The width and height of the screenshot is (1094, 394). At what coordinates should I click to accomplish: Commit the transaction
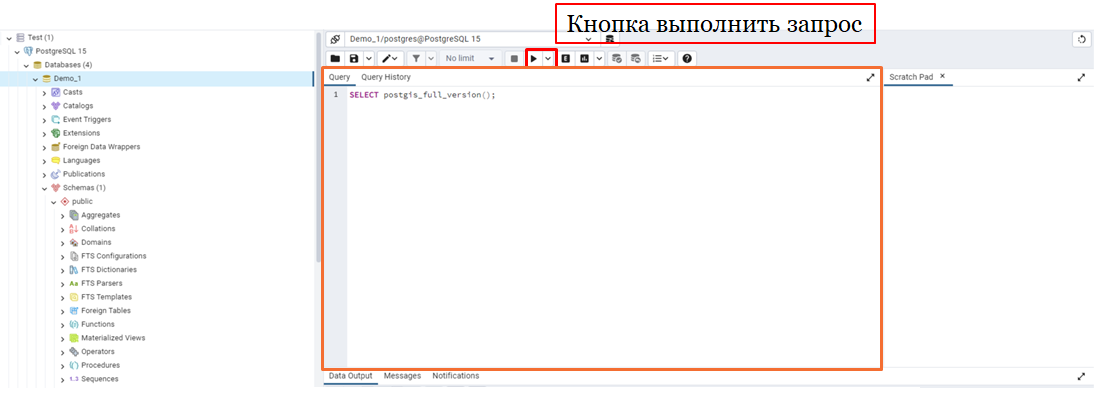[x=617, y=59]
